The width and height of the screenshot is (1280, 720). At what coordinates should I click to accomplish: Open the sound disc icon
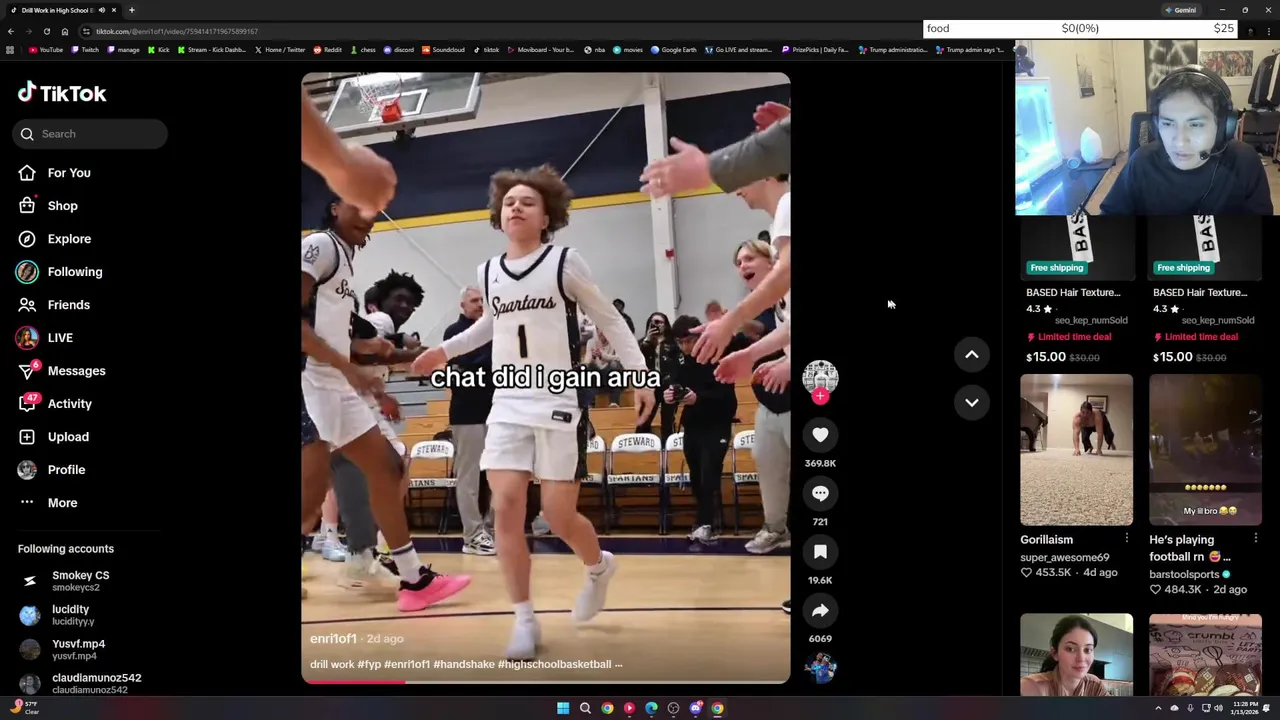tap(820, 668)
